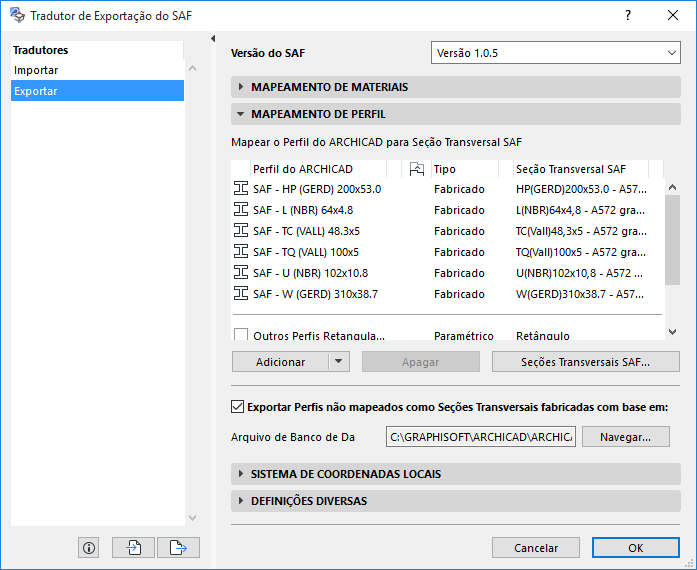Toggle the Exportar Perfis não mapeados checkbox
The width and height of the screenshot is (697, 570).
(237, 407)
